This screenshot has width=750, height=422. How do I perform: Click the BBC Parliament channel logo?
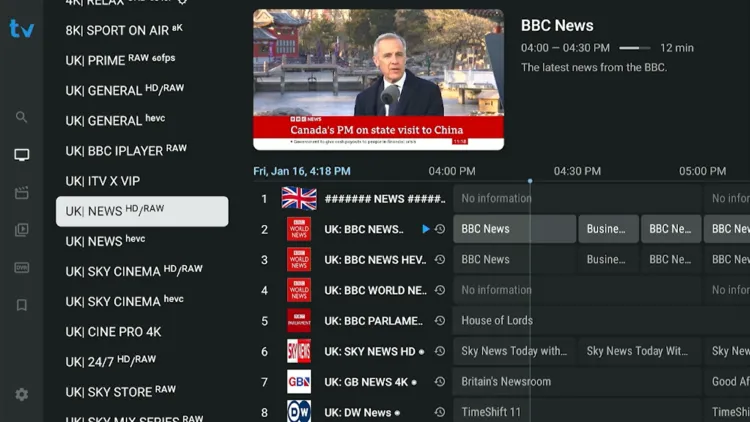[299, 321]
